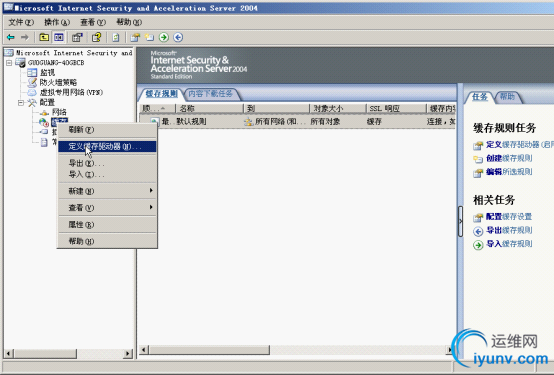Switch to the 任务 tab in task pane
Viewport: 554px width, 375px height.
(479, 96)
